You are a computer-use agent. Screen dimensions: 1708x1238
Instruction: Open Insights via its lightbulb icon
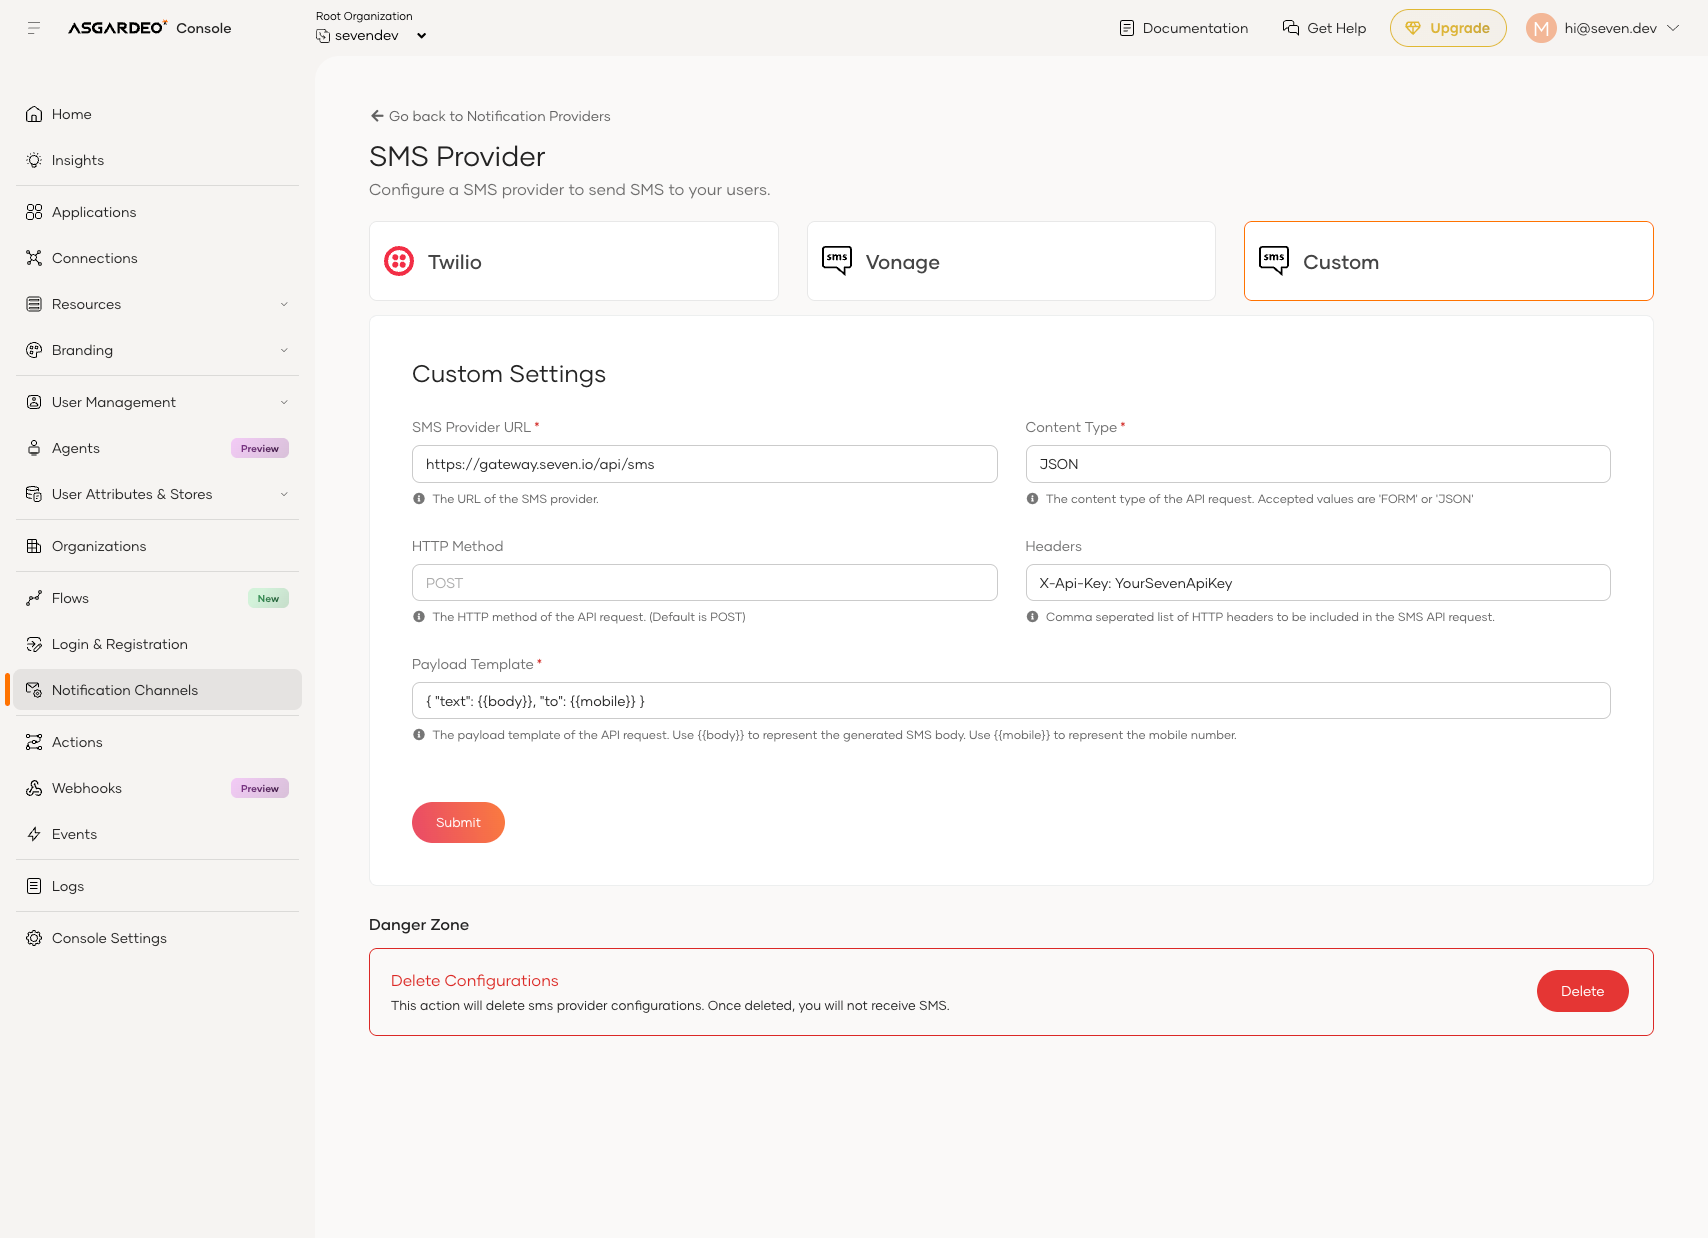[x=34, y=160]
